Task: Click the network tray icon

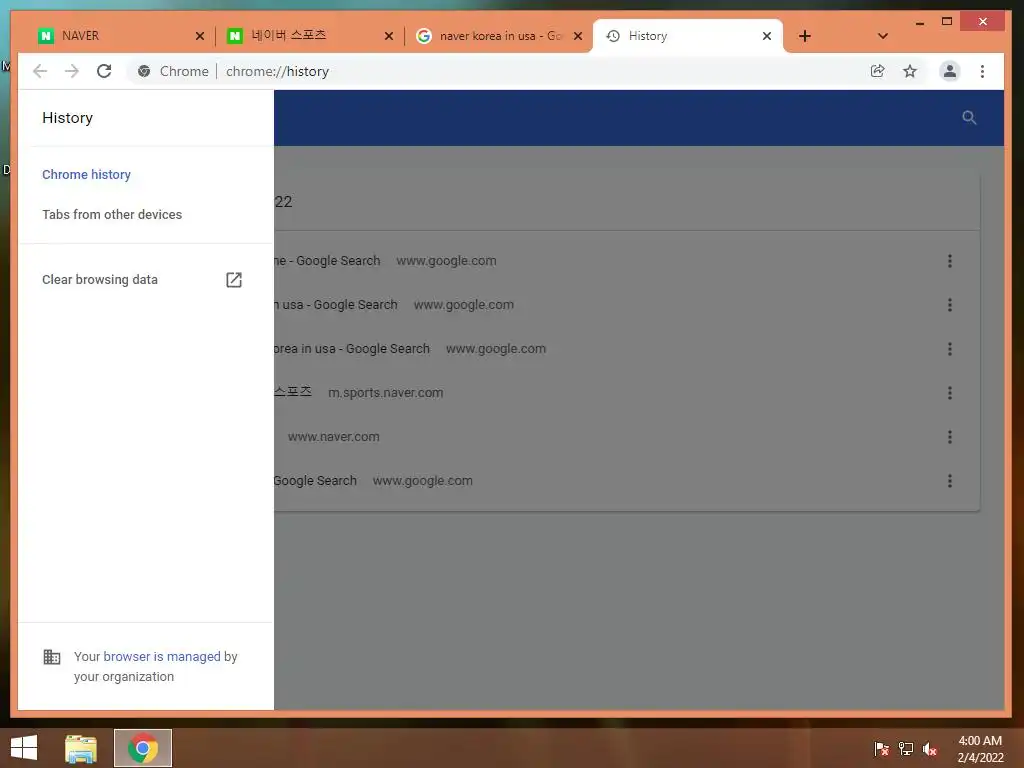Action: (x=906, y=748)
